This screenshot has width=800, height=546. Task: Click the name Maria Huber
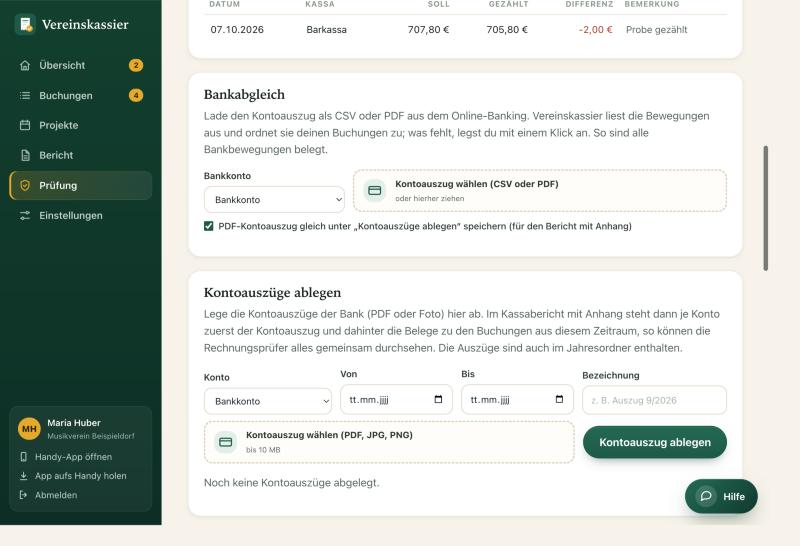[x=74, y=423]
